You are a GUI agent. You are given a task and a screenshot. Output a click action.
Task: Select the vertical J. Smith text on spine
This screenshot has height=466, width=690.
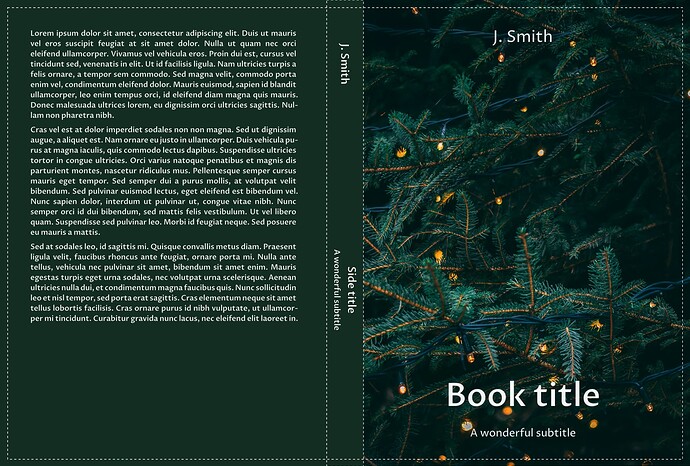coord(345,64)
